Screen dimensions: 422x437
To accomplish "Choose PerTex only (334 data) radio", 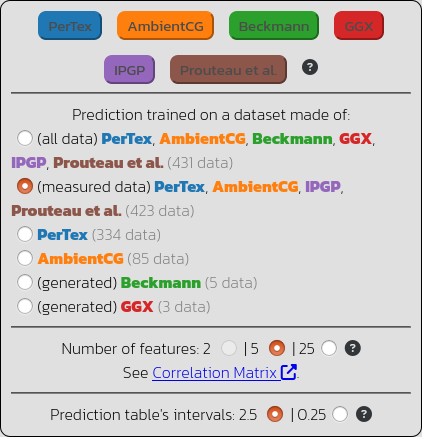I will tap(25, 234).
